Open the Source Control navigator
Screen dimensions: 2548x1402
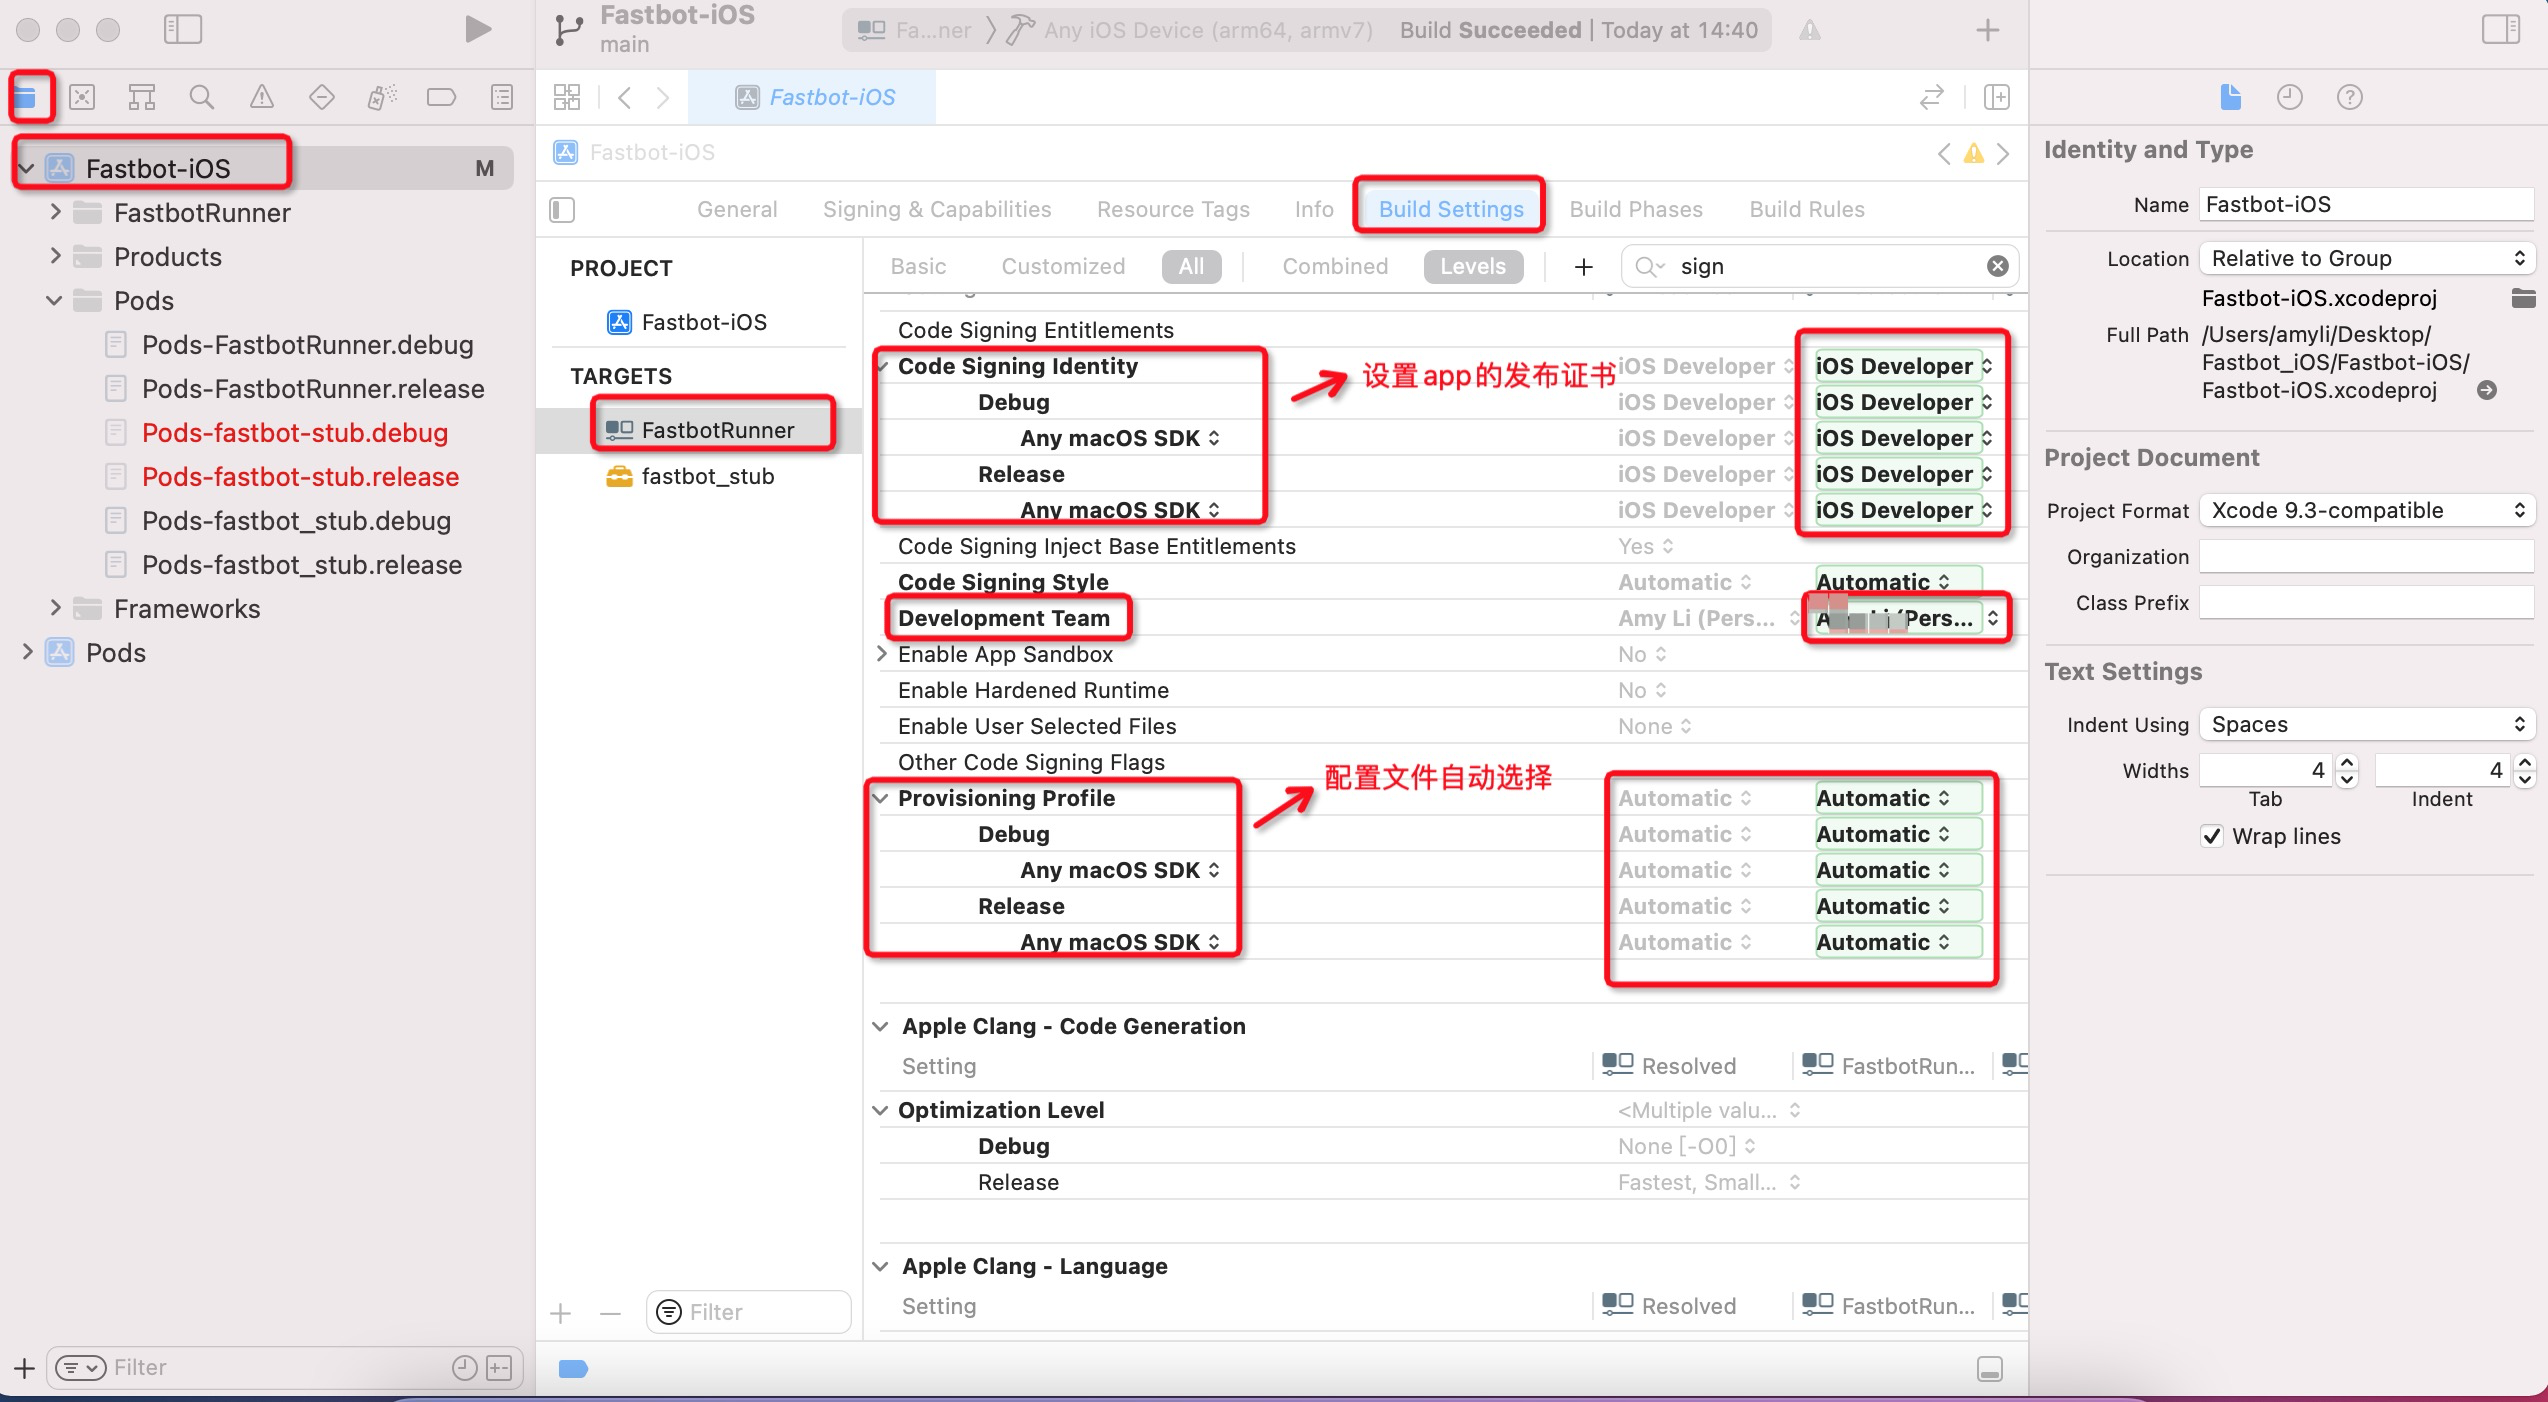tap(82, 97)
